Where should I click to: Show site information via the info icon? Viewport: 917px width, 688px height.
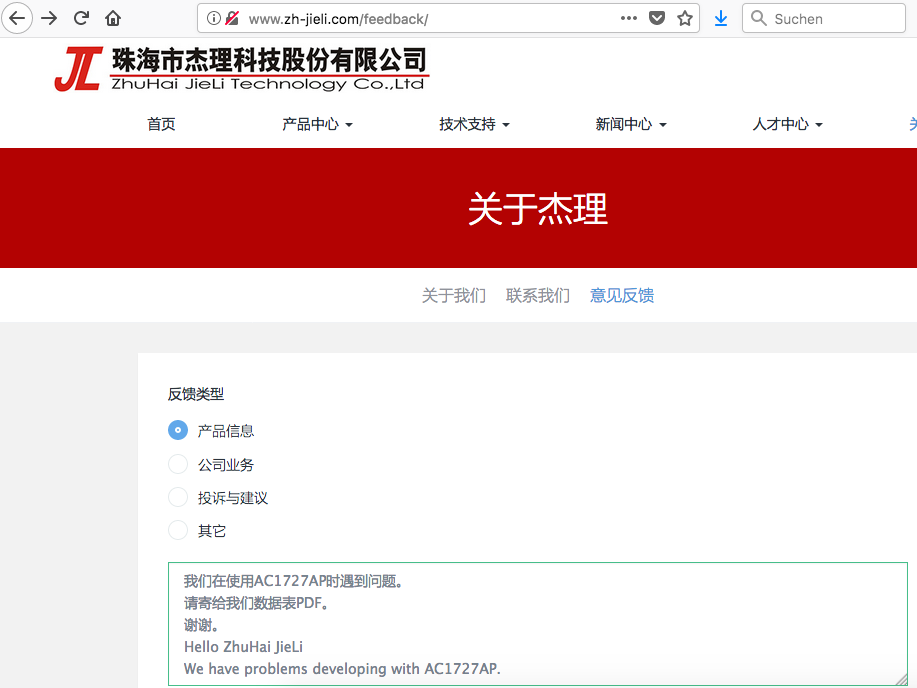coord(214,18)
